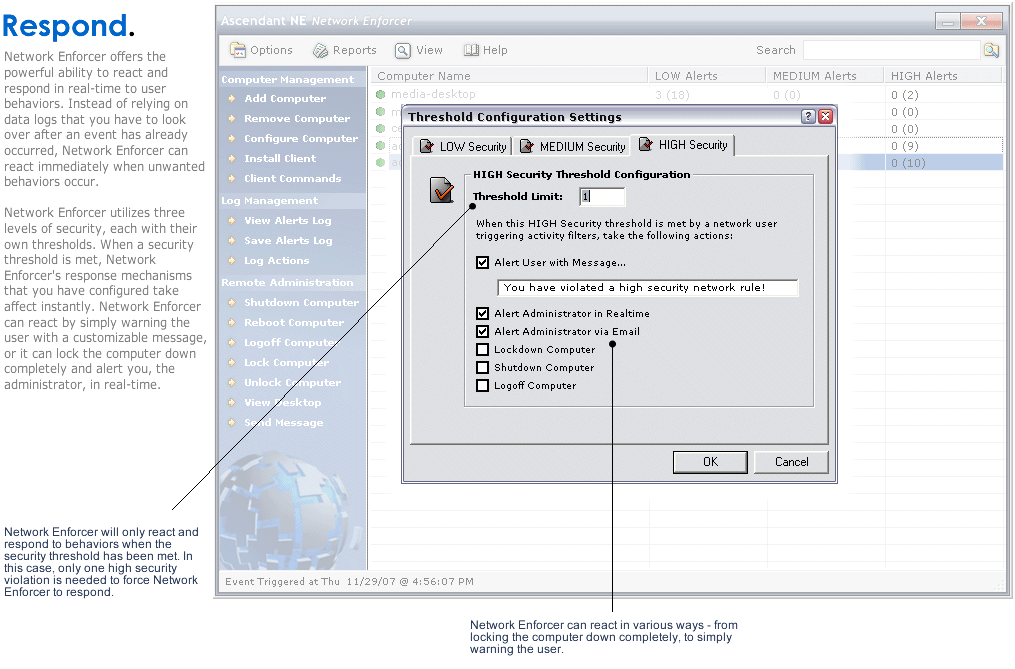This screenshot has height=669, width=1015.
Task: Toggle Alert User with Message checkbox
Action: 482,262
